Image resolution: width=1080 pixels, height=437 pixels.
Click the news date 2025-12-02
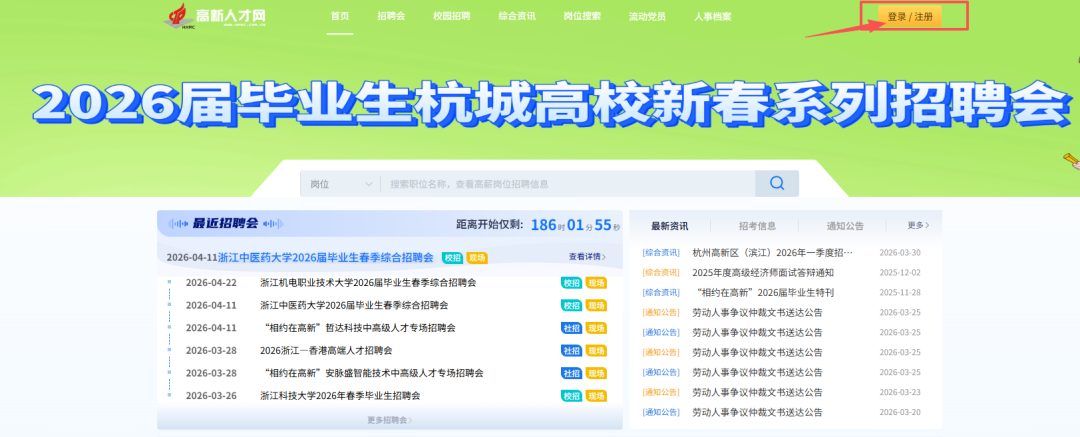(x=900, y=273)
